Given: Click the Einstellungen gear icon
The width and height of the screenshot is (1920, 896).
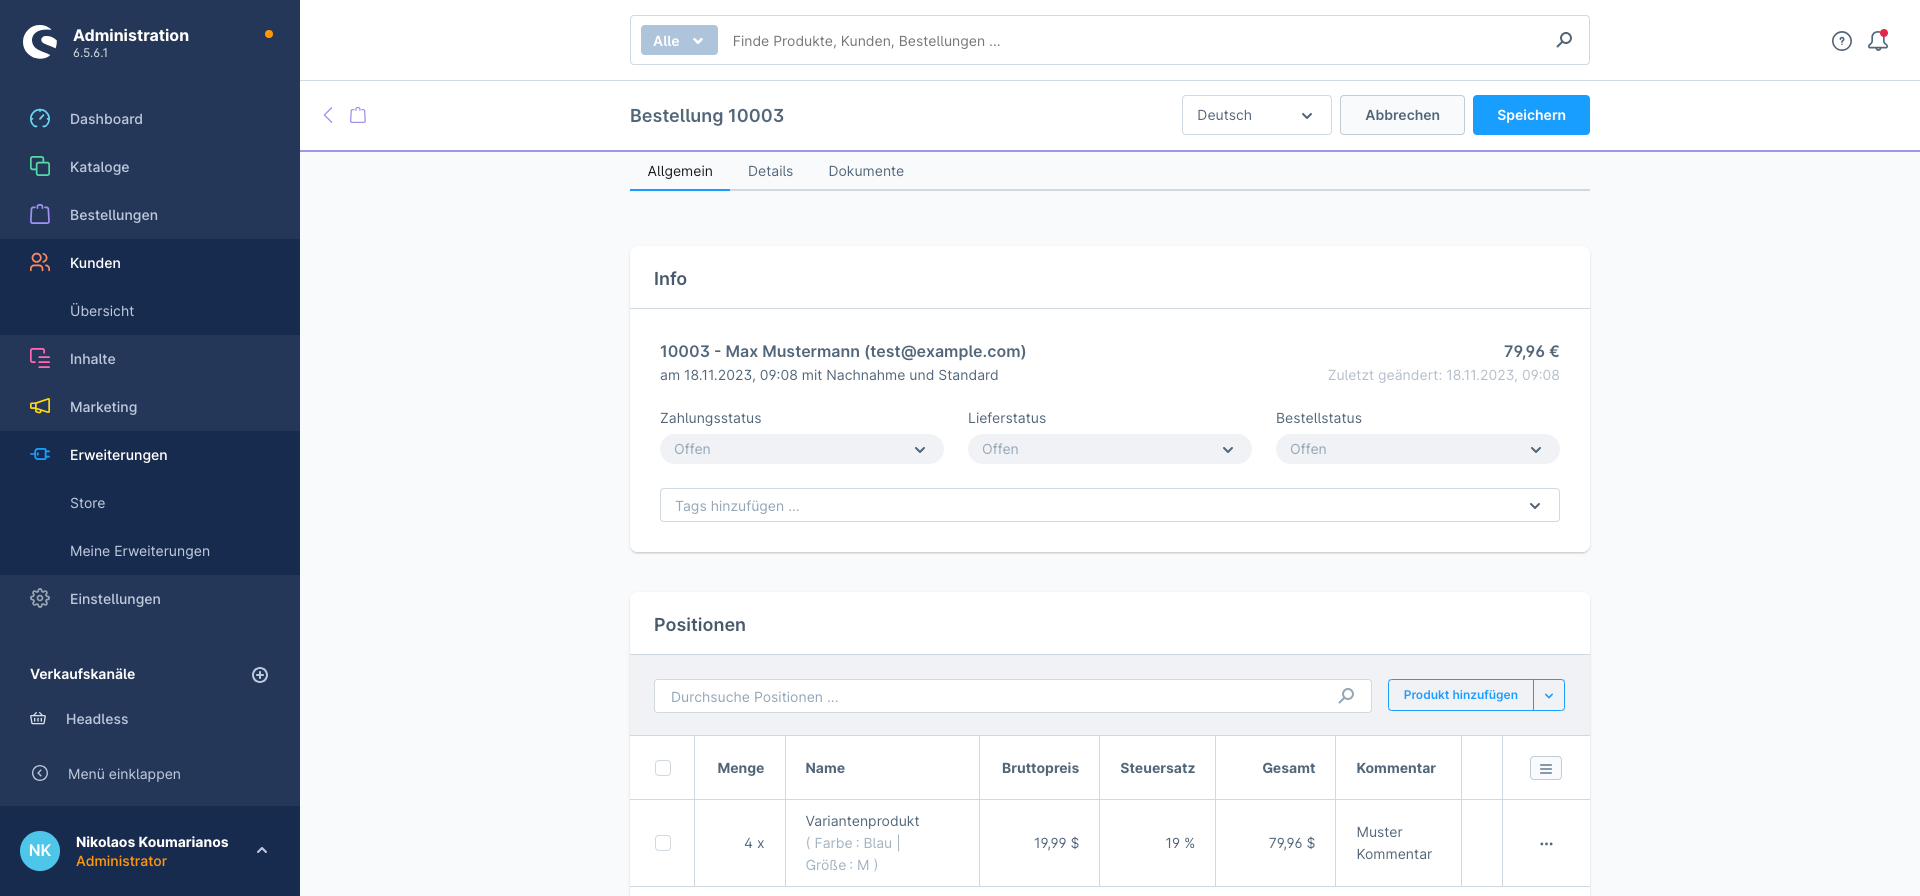Looking at the screenshot, I should coord(40,599).
